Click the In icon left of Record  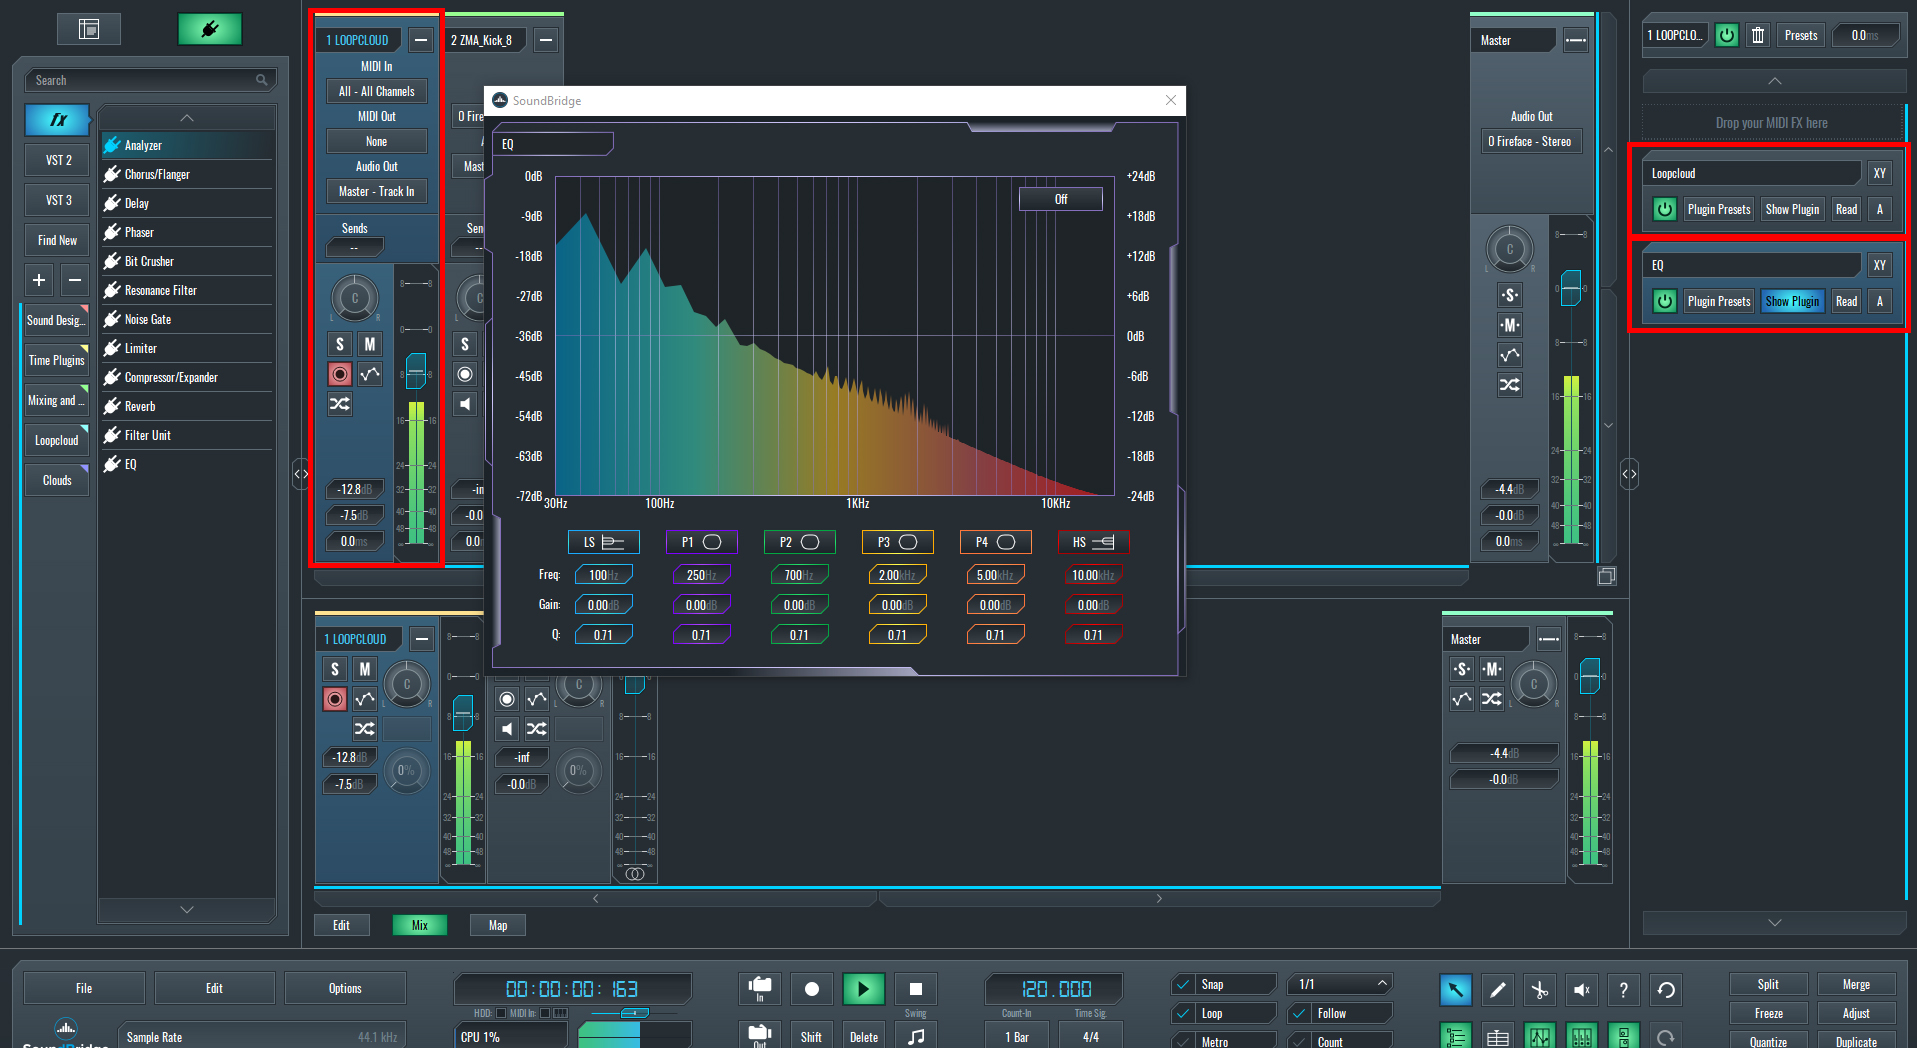(x=760, y=989)
